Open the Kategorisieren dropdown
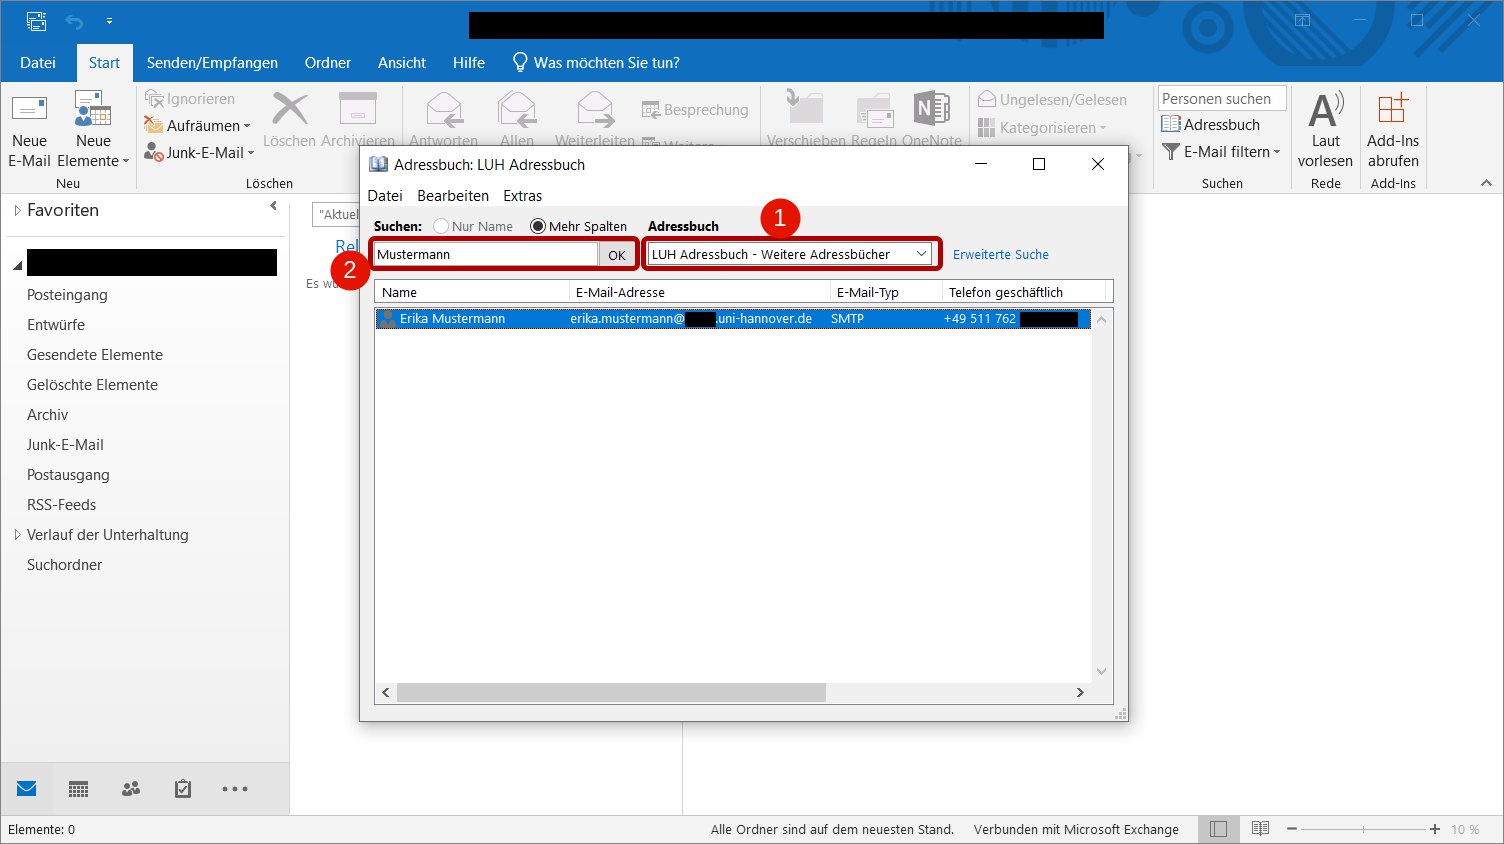 click(x=1042, y=127)
